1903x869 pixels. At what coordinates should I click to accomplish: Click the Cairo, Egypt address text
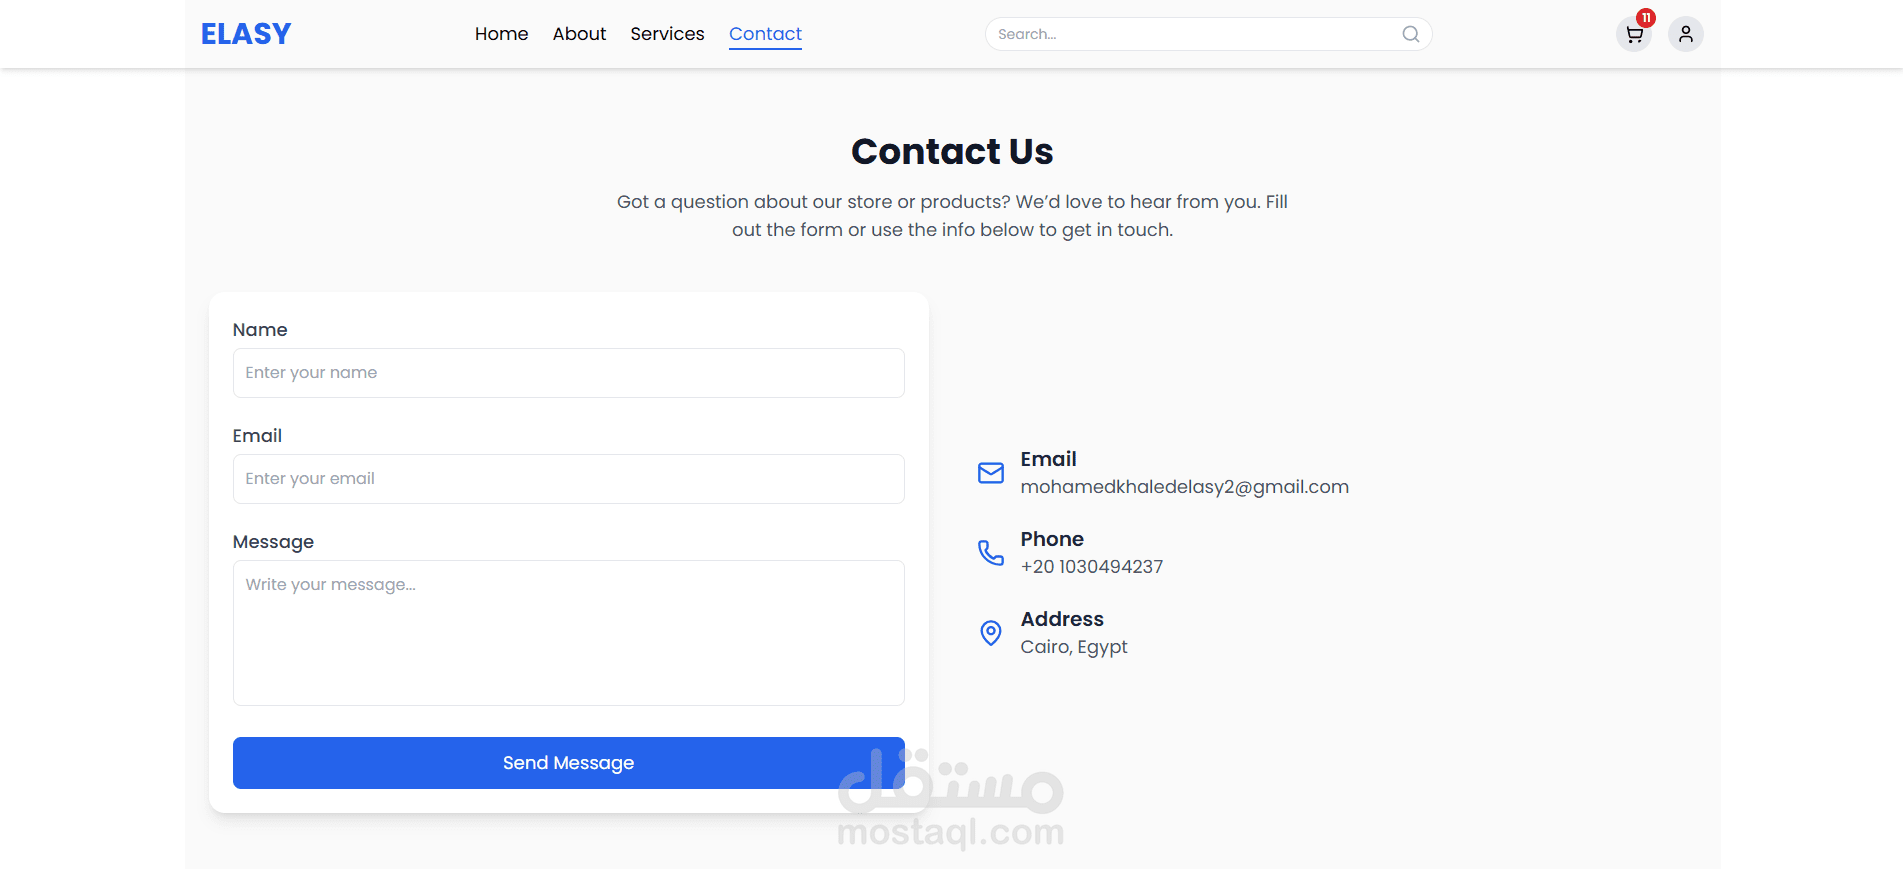(1073, 647)
